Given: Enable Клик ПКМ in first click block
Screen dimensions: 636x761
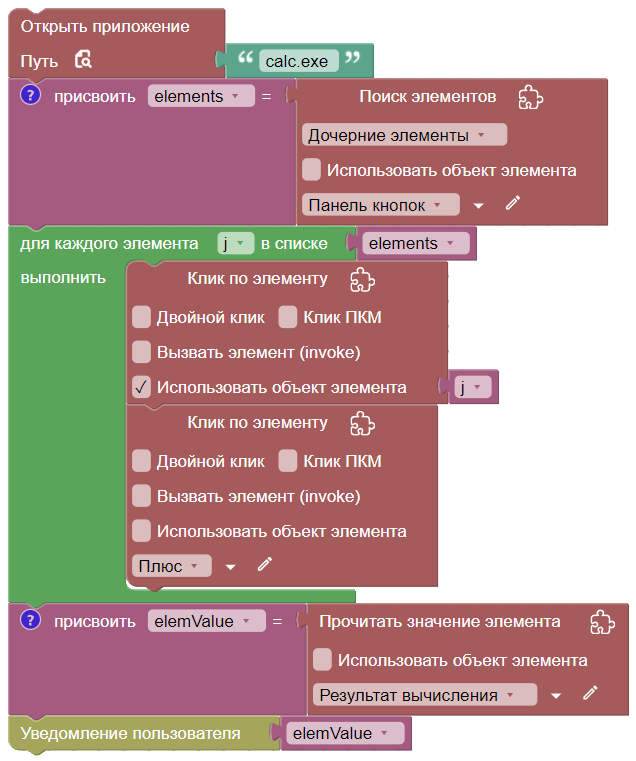Looking at the screenshot, I should pyautogui.click(x=288, y=317).
